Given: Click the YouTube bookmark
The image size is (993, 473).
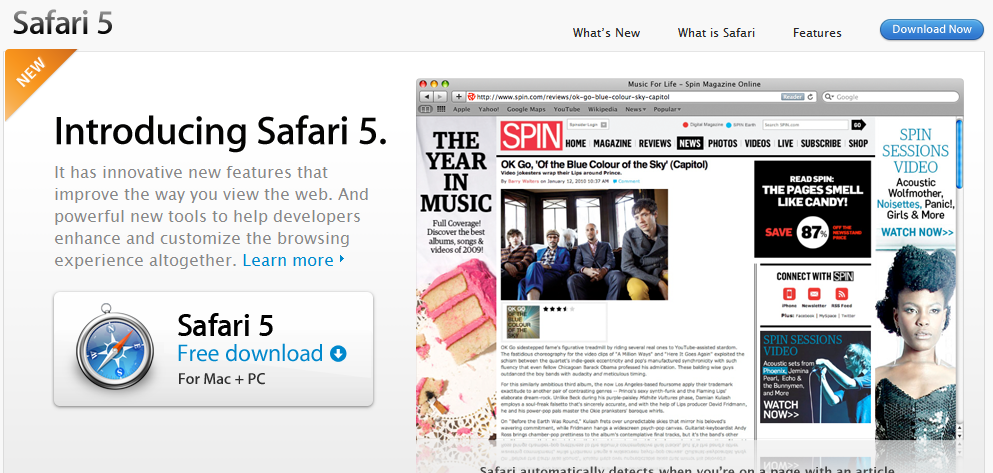Looking at the screenshot, I should coord(567,109).
